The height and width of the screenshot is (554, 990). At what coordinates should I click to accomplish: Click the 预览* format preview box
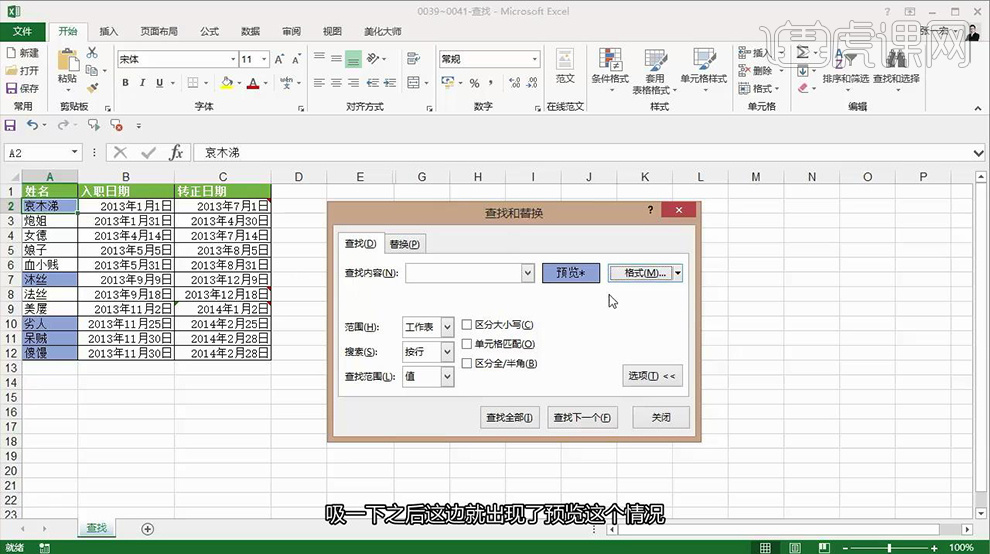pyautogui.click(x=571, y=273)
